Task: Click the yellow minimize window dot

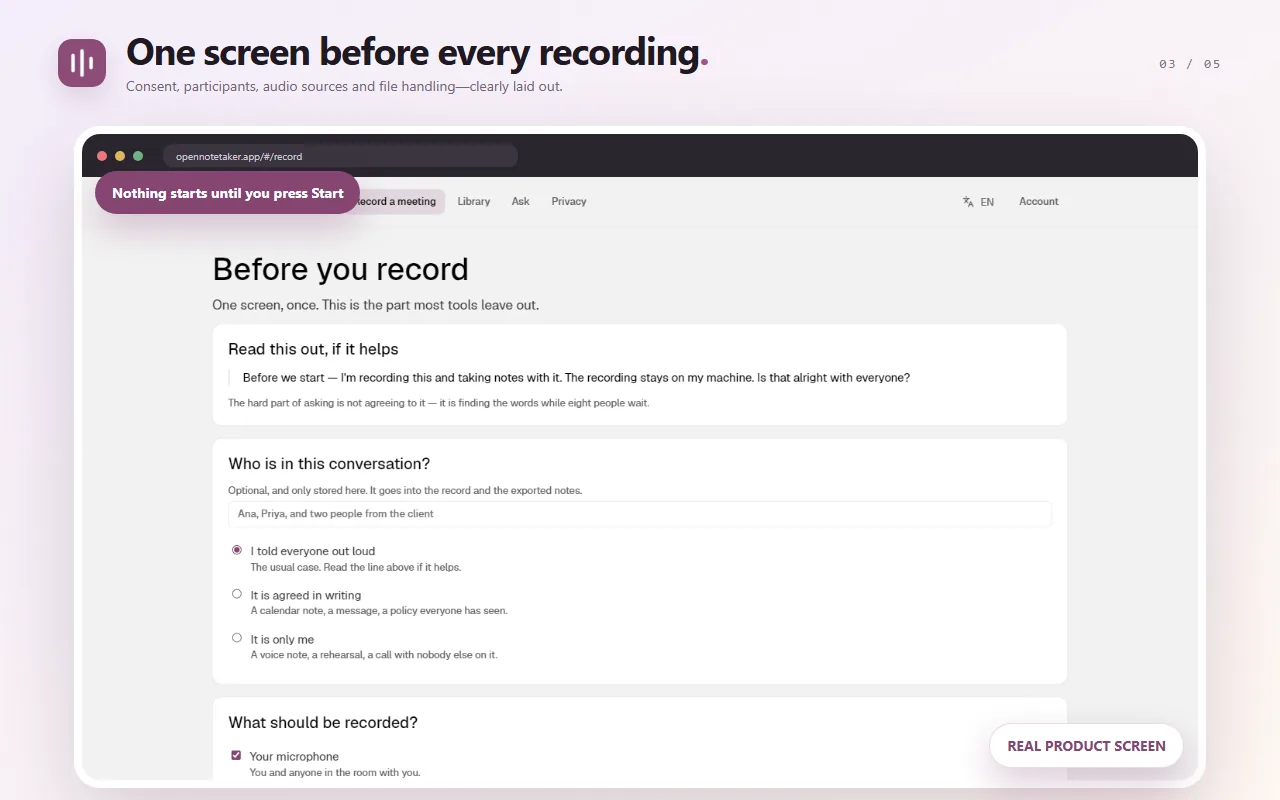Action: [120, 156]
